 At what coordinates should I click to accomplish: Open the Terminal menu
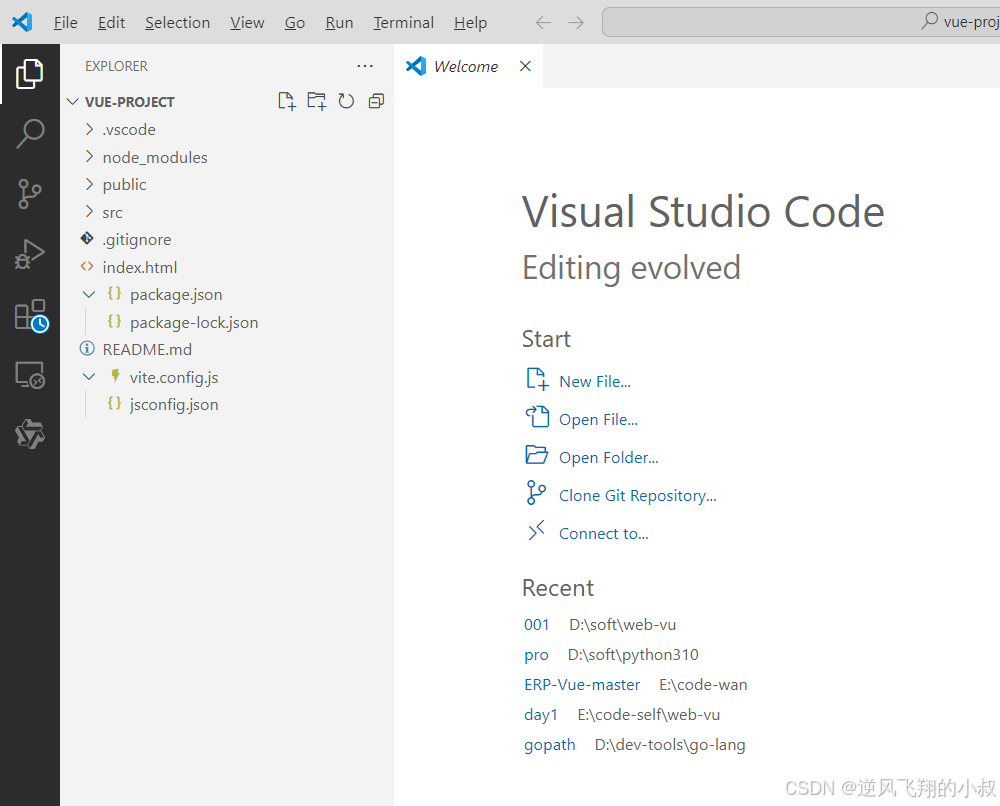tap(403, 23)
